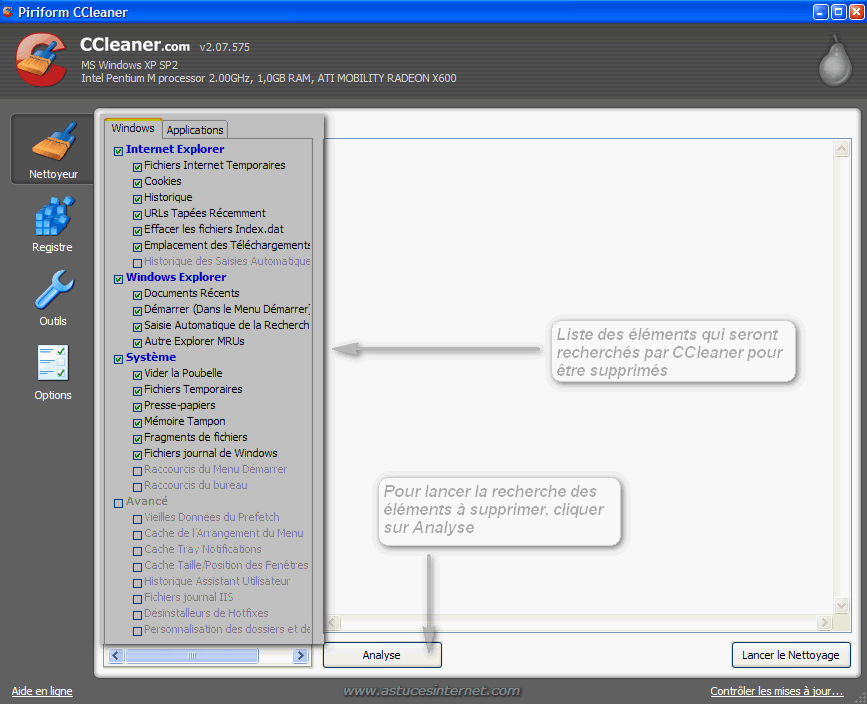Uncheck Autre Explorer MRUs

tap(137, 343)
